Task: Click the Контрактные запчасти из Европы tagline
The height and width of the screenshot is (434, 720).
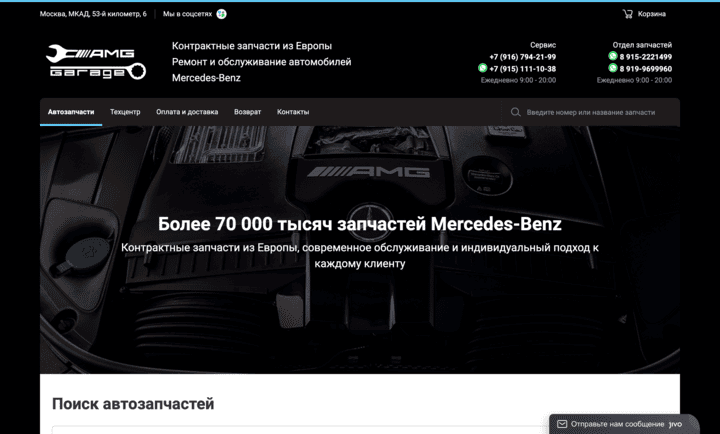Action: 252,46
